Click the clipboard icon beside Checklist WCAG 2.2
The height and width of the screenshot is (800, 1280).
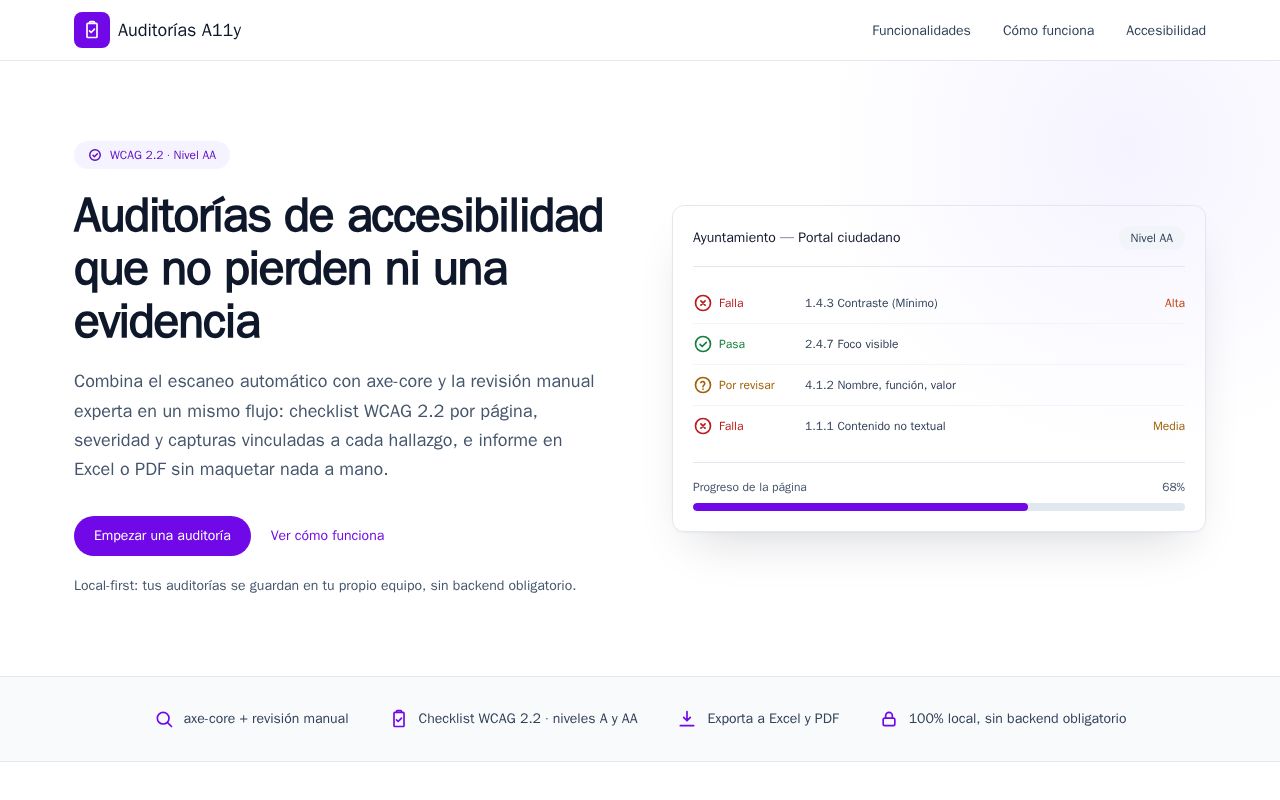coord(399,719)
